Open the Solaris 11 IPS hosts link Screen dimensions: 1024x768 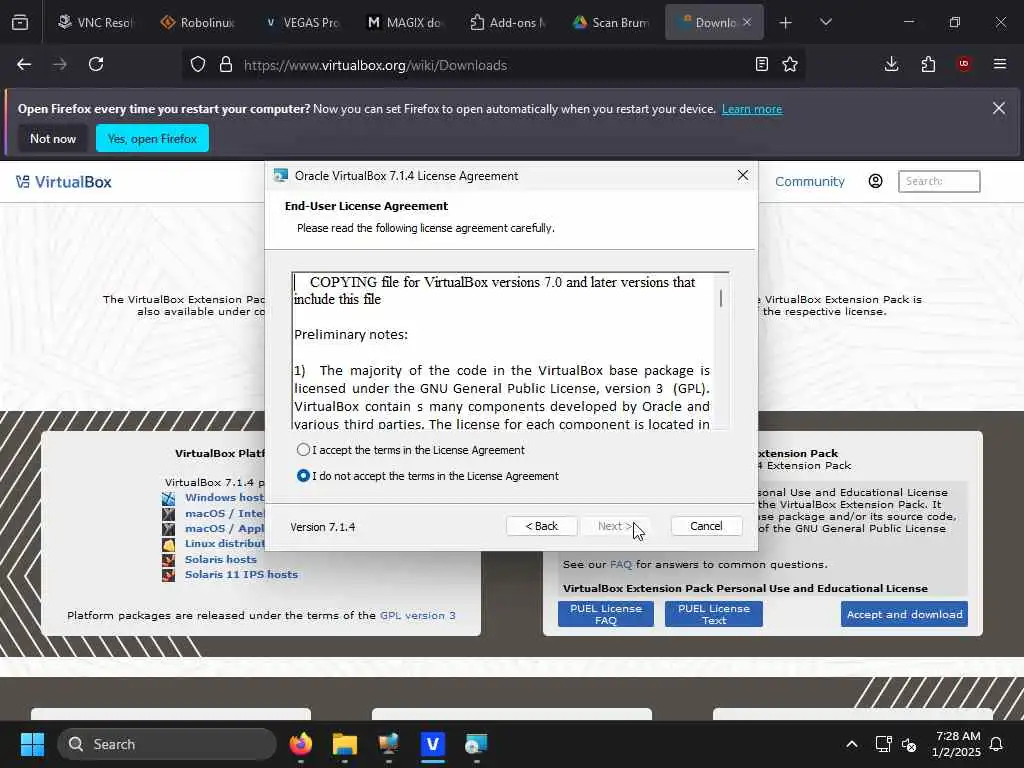[x=241, y=575]
